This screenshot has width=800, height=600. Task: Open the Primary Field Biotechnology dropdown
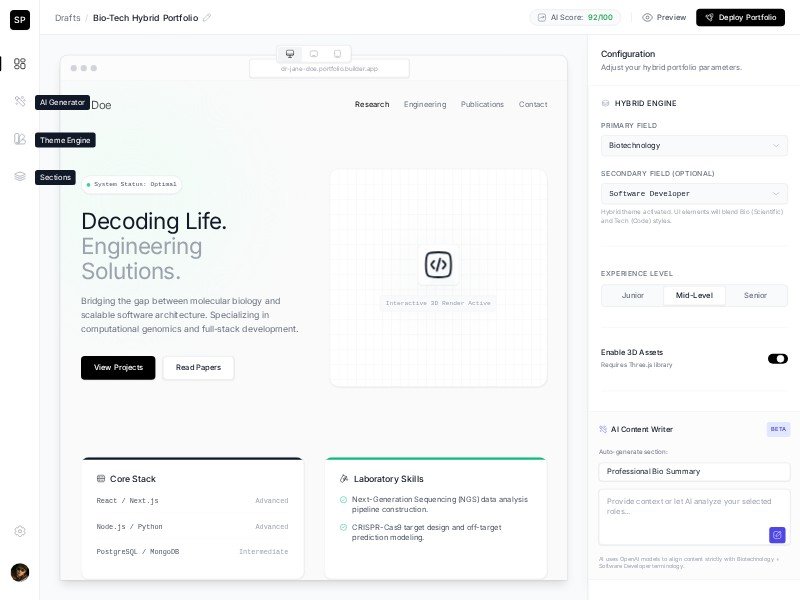coord(694,146)
